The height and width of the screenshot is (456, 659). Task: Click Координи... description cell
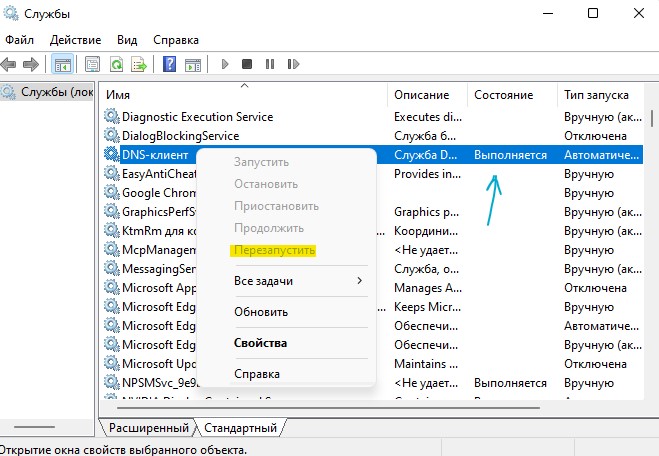(x=426, y=231)
